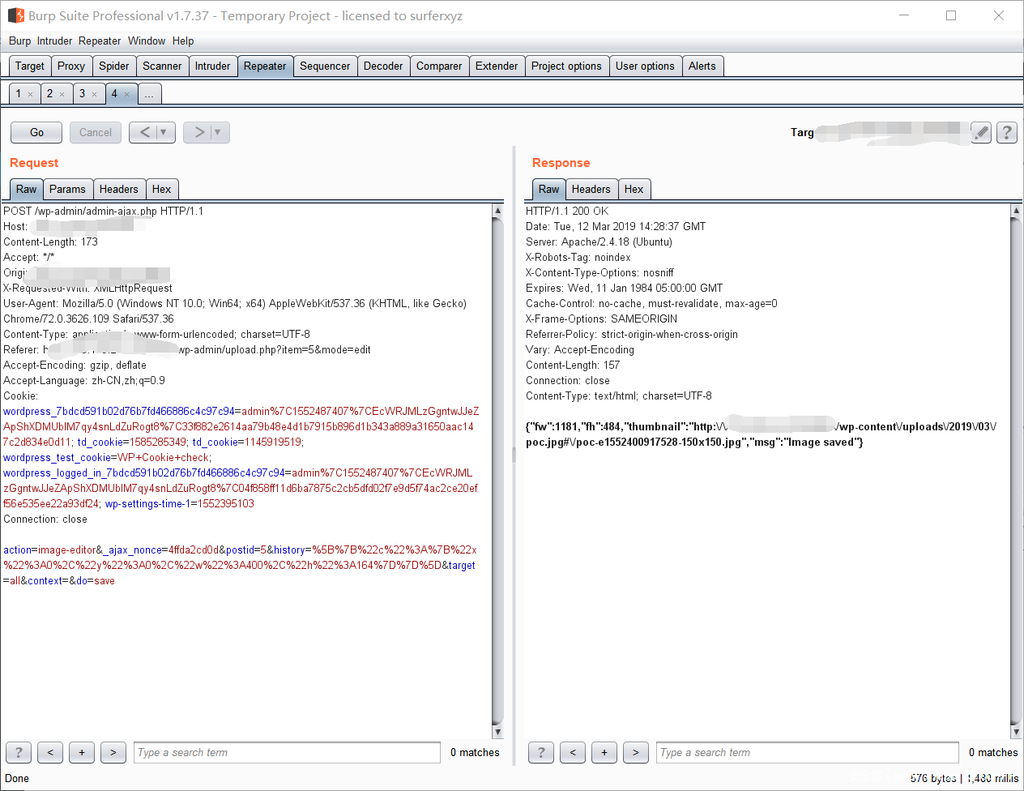Click next match arrow in response search

pos(635,752)
